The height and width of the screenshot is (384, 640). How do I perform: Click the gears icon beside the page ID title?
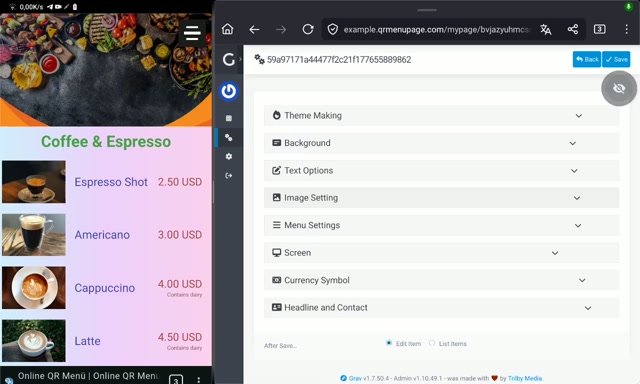tap(259, 59)
